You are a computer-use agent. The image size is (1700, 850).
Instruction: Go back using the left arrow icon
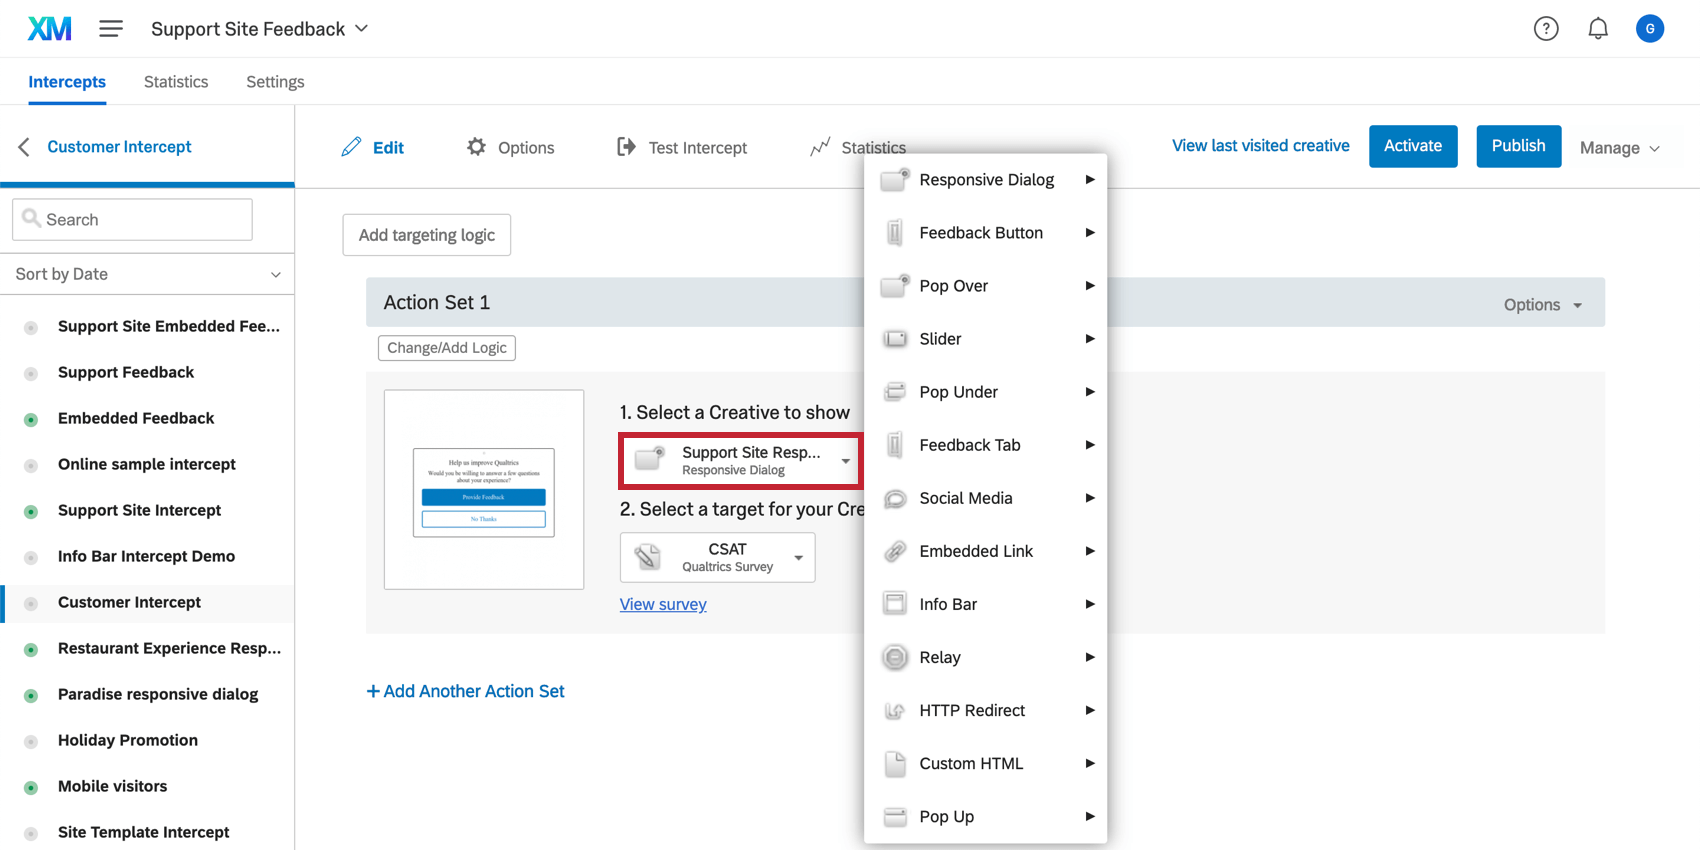pyautogui.click(x=24, y=147)
